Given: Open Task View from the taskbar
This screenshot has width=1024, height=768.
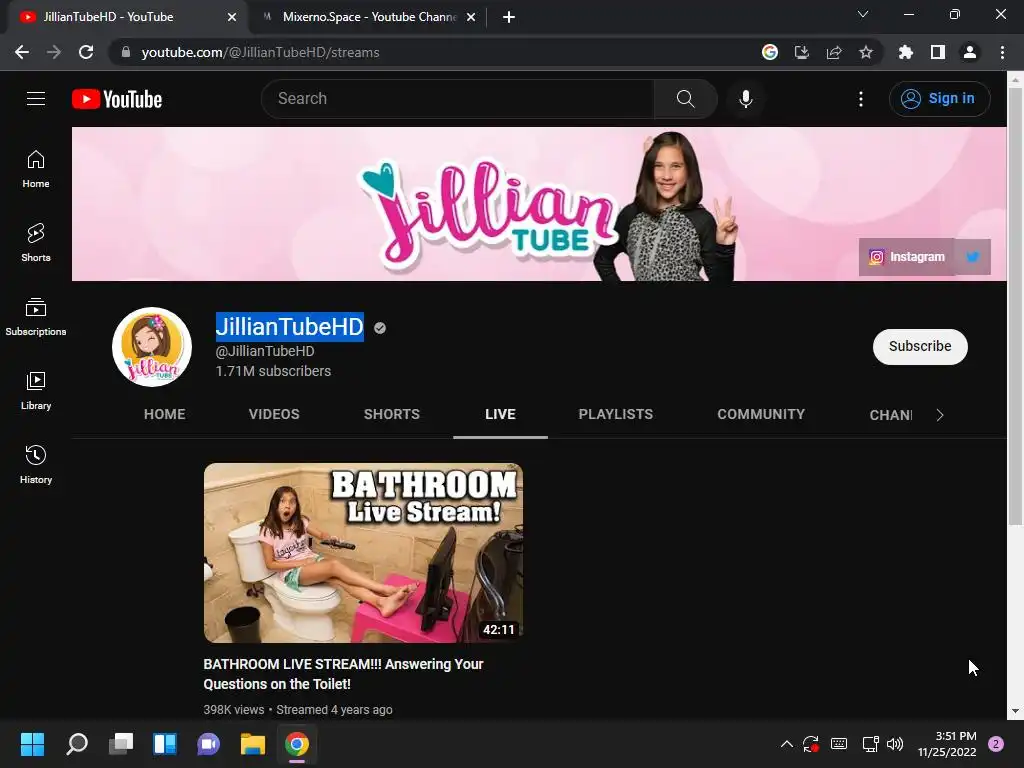Looking at the screenshot, I should [x=121, y=744].
